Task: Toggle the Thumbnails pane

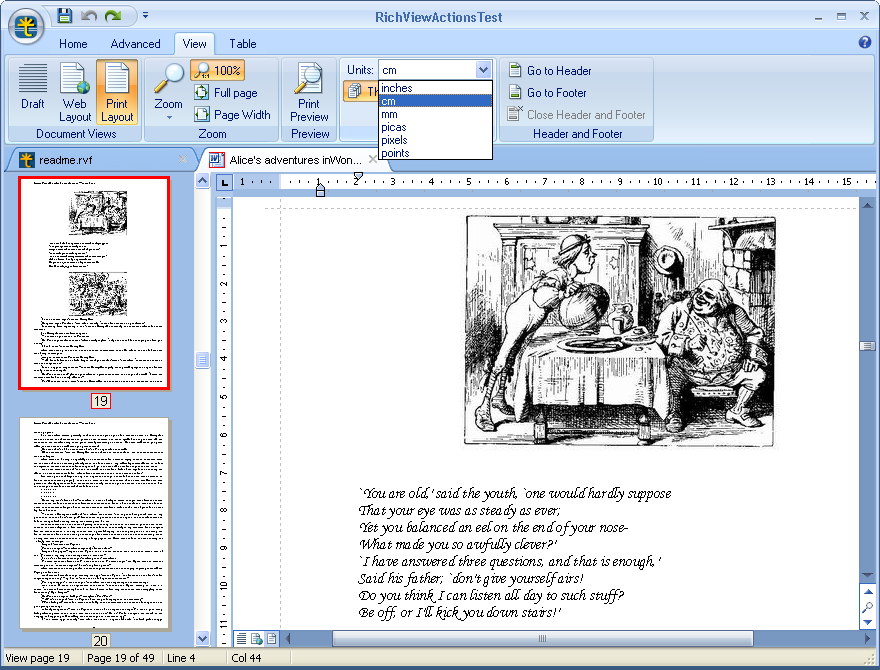Action: point(358,90)
